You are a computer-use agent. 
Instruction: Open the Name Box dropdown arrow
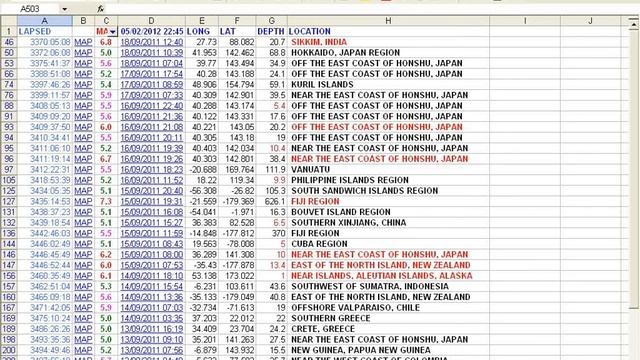point(64,9)
